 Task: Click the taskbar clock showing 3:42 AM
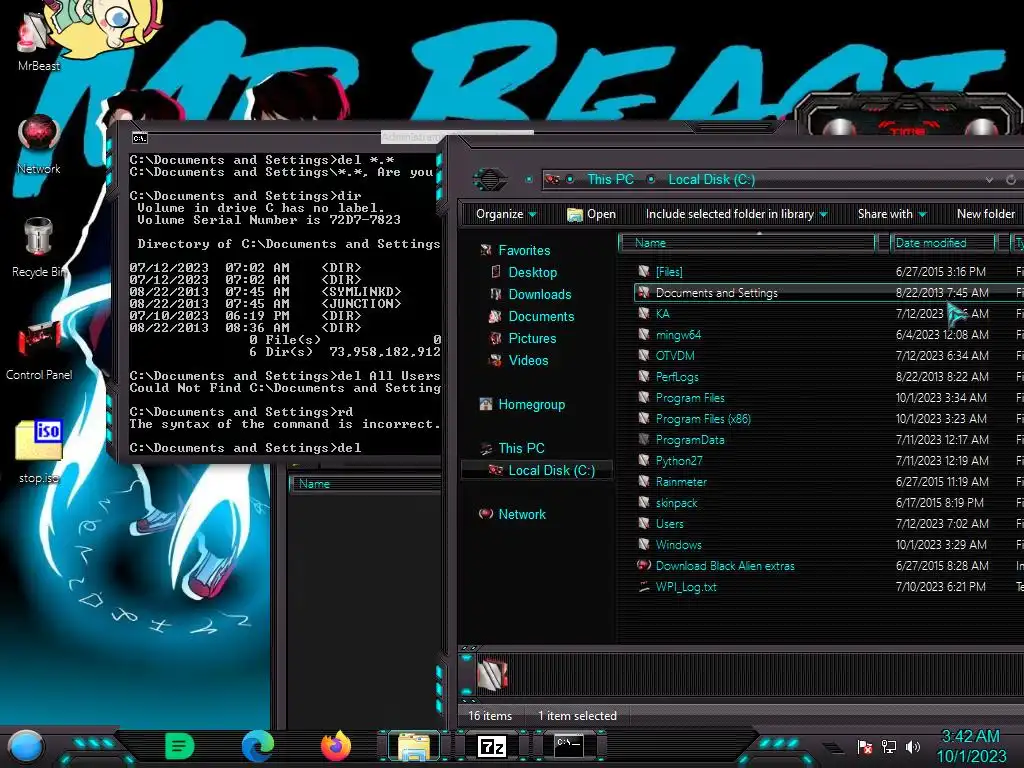pyautogui.click(x=971, y=746)
